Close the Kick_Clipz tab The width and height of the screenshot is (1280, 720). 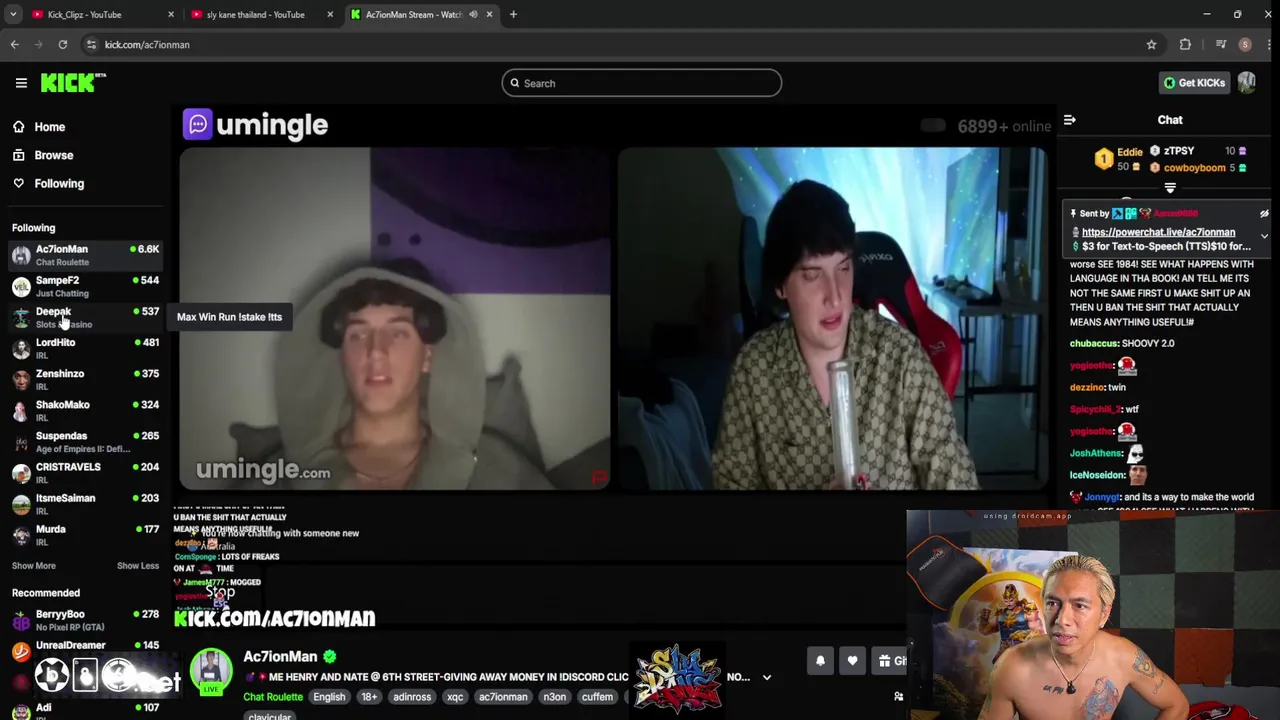coord(170,14)
